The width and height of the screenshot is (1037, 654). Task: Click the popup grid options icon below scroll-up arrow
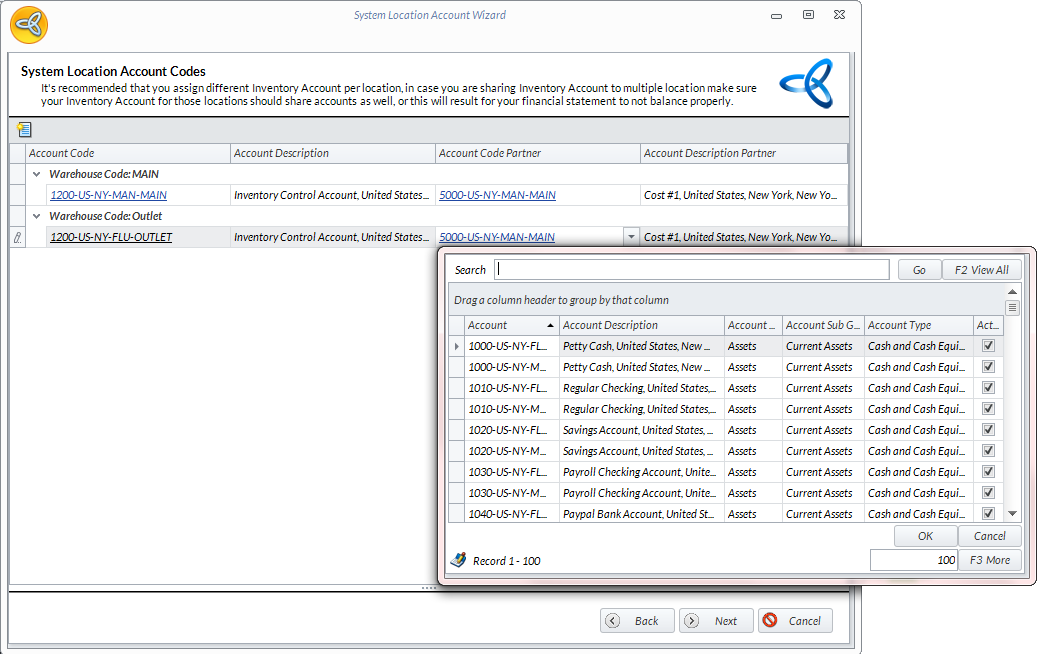click(x=1012, y=308)
